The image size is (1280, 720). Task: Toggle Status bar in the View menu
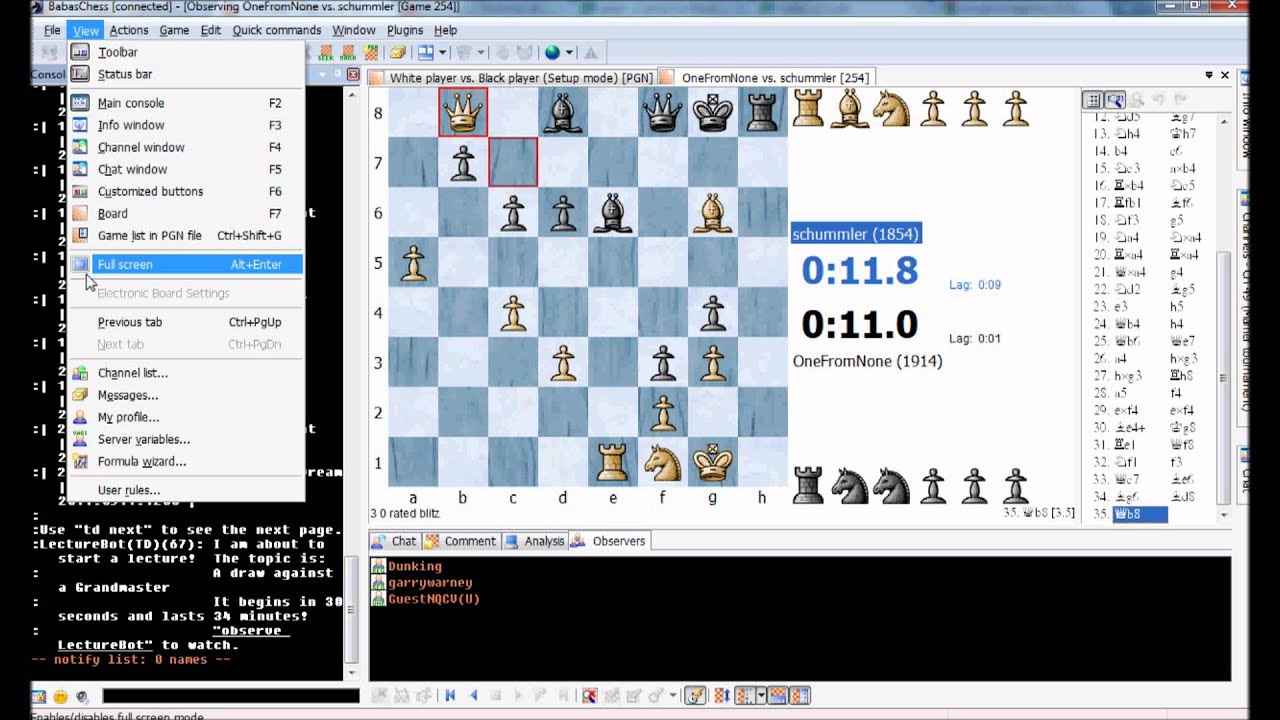tap(185, 74)
